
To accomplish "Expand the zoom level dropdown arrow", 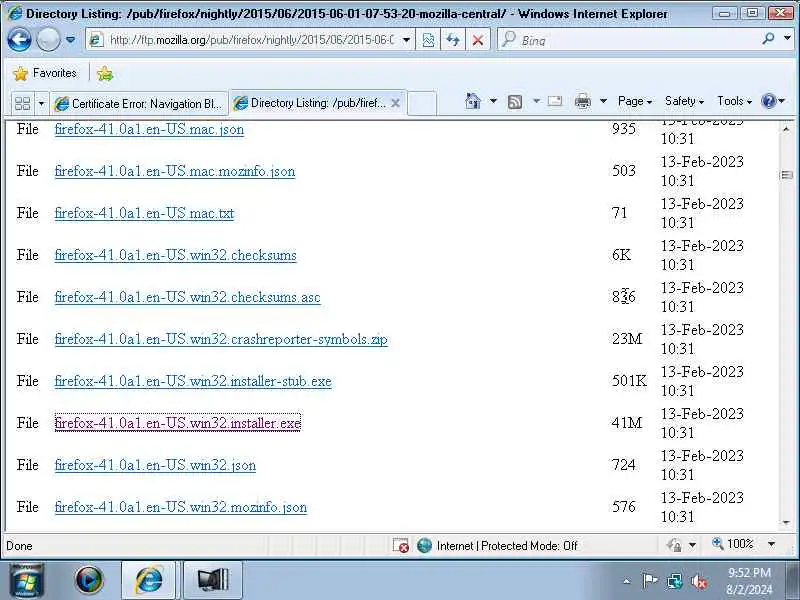I will pos(771,544).
